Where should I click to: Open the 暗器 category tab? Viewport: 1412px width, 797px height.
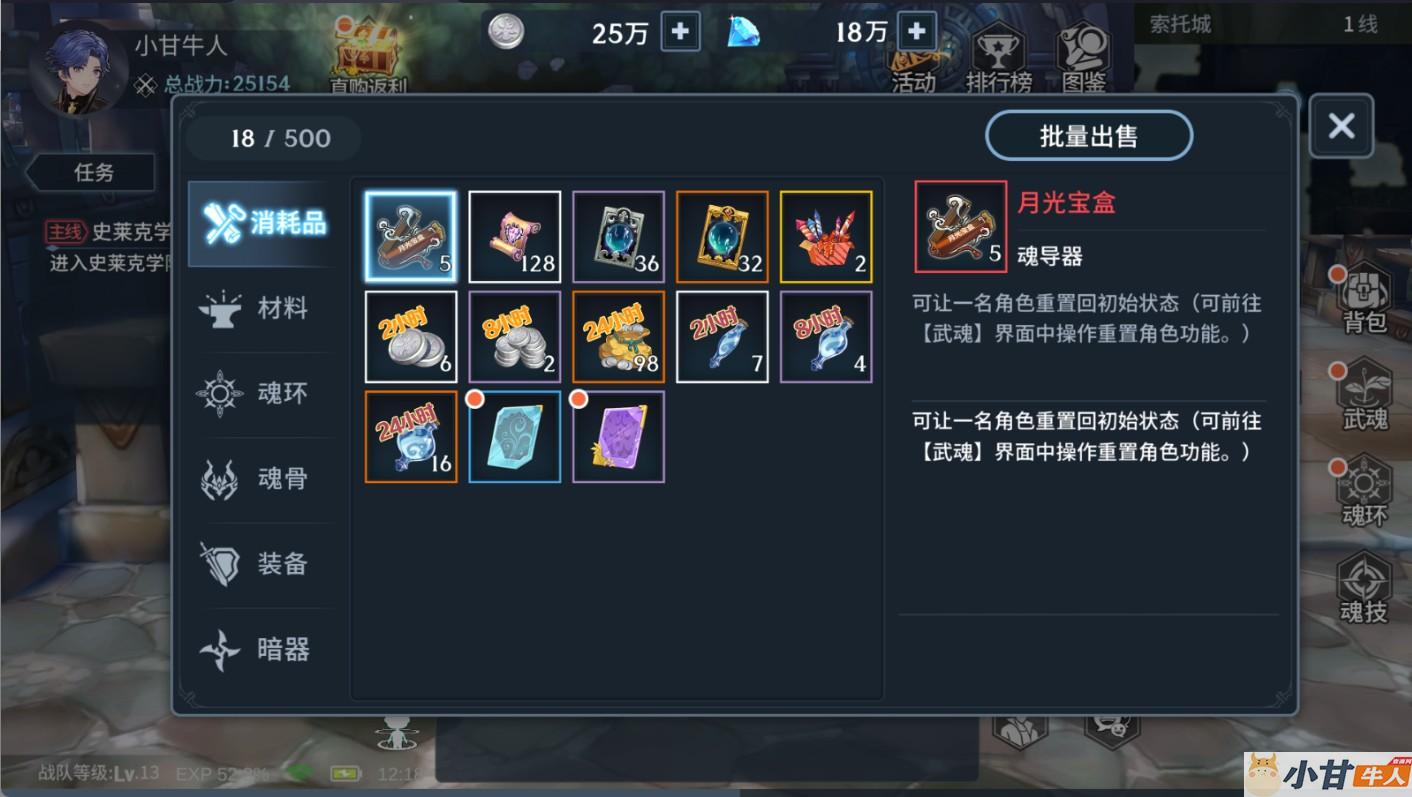click(260, 650)
